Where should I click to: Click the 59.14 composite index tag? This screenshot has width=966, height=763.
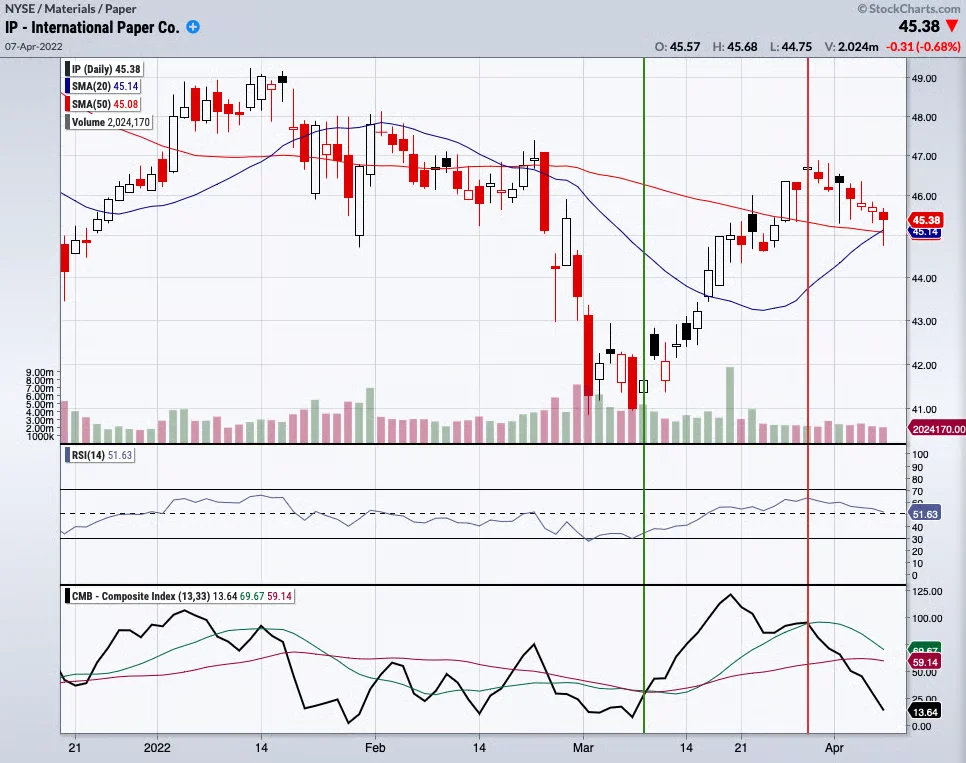(925, 663)
